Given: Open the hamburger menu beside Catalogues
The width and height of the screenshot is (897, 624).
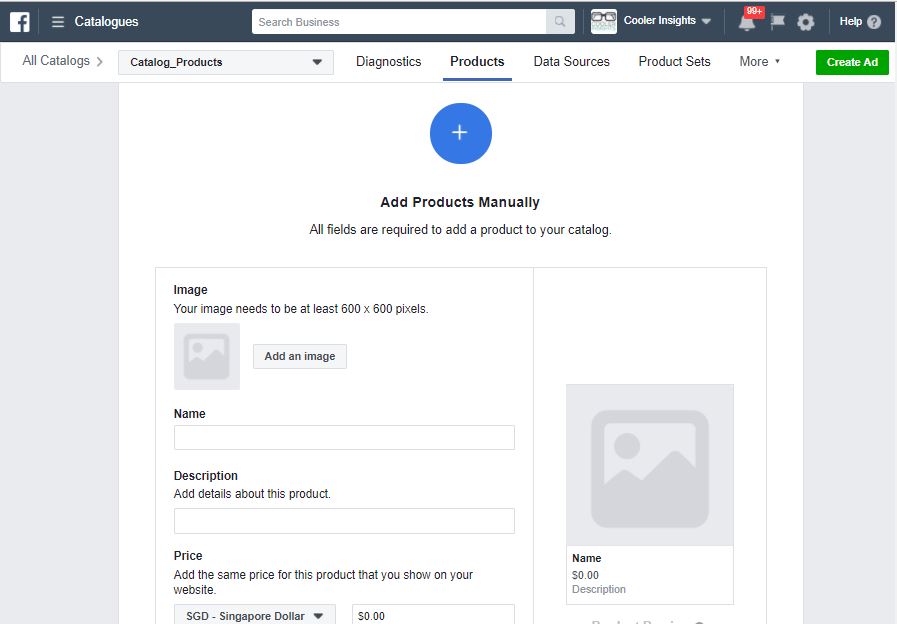Looking at the screenshot, I should 58,22.
